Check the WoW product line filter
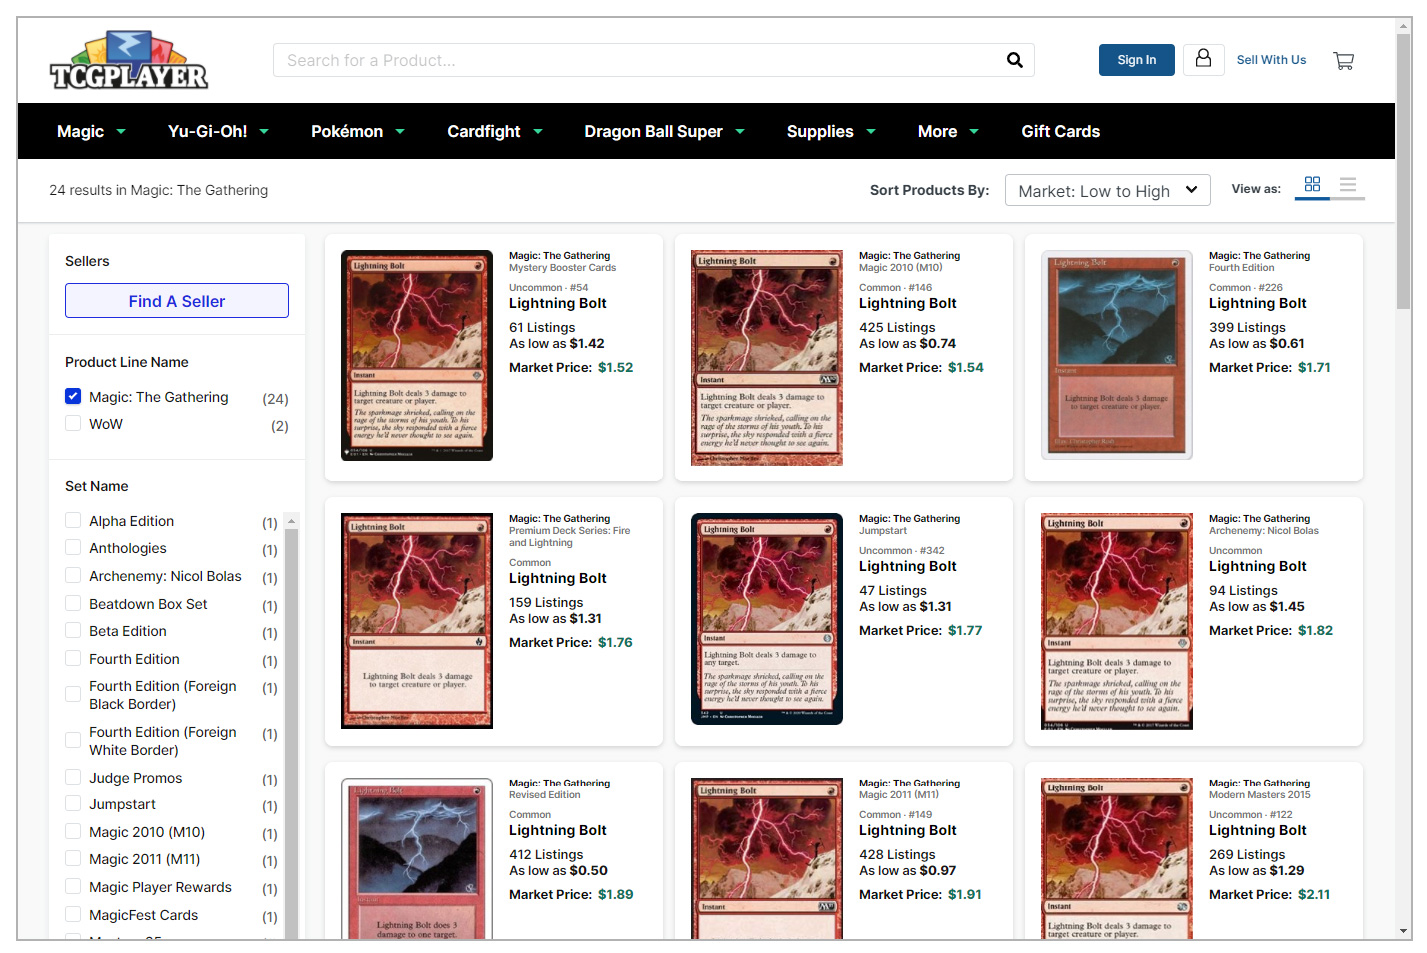 [73, 424]
